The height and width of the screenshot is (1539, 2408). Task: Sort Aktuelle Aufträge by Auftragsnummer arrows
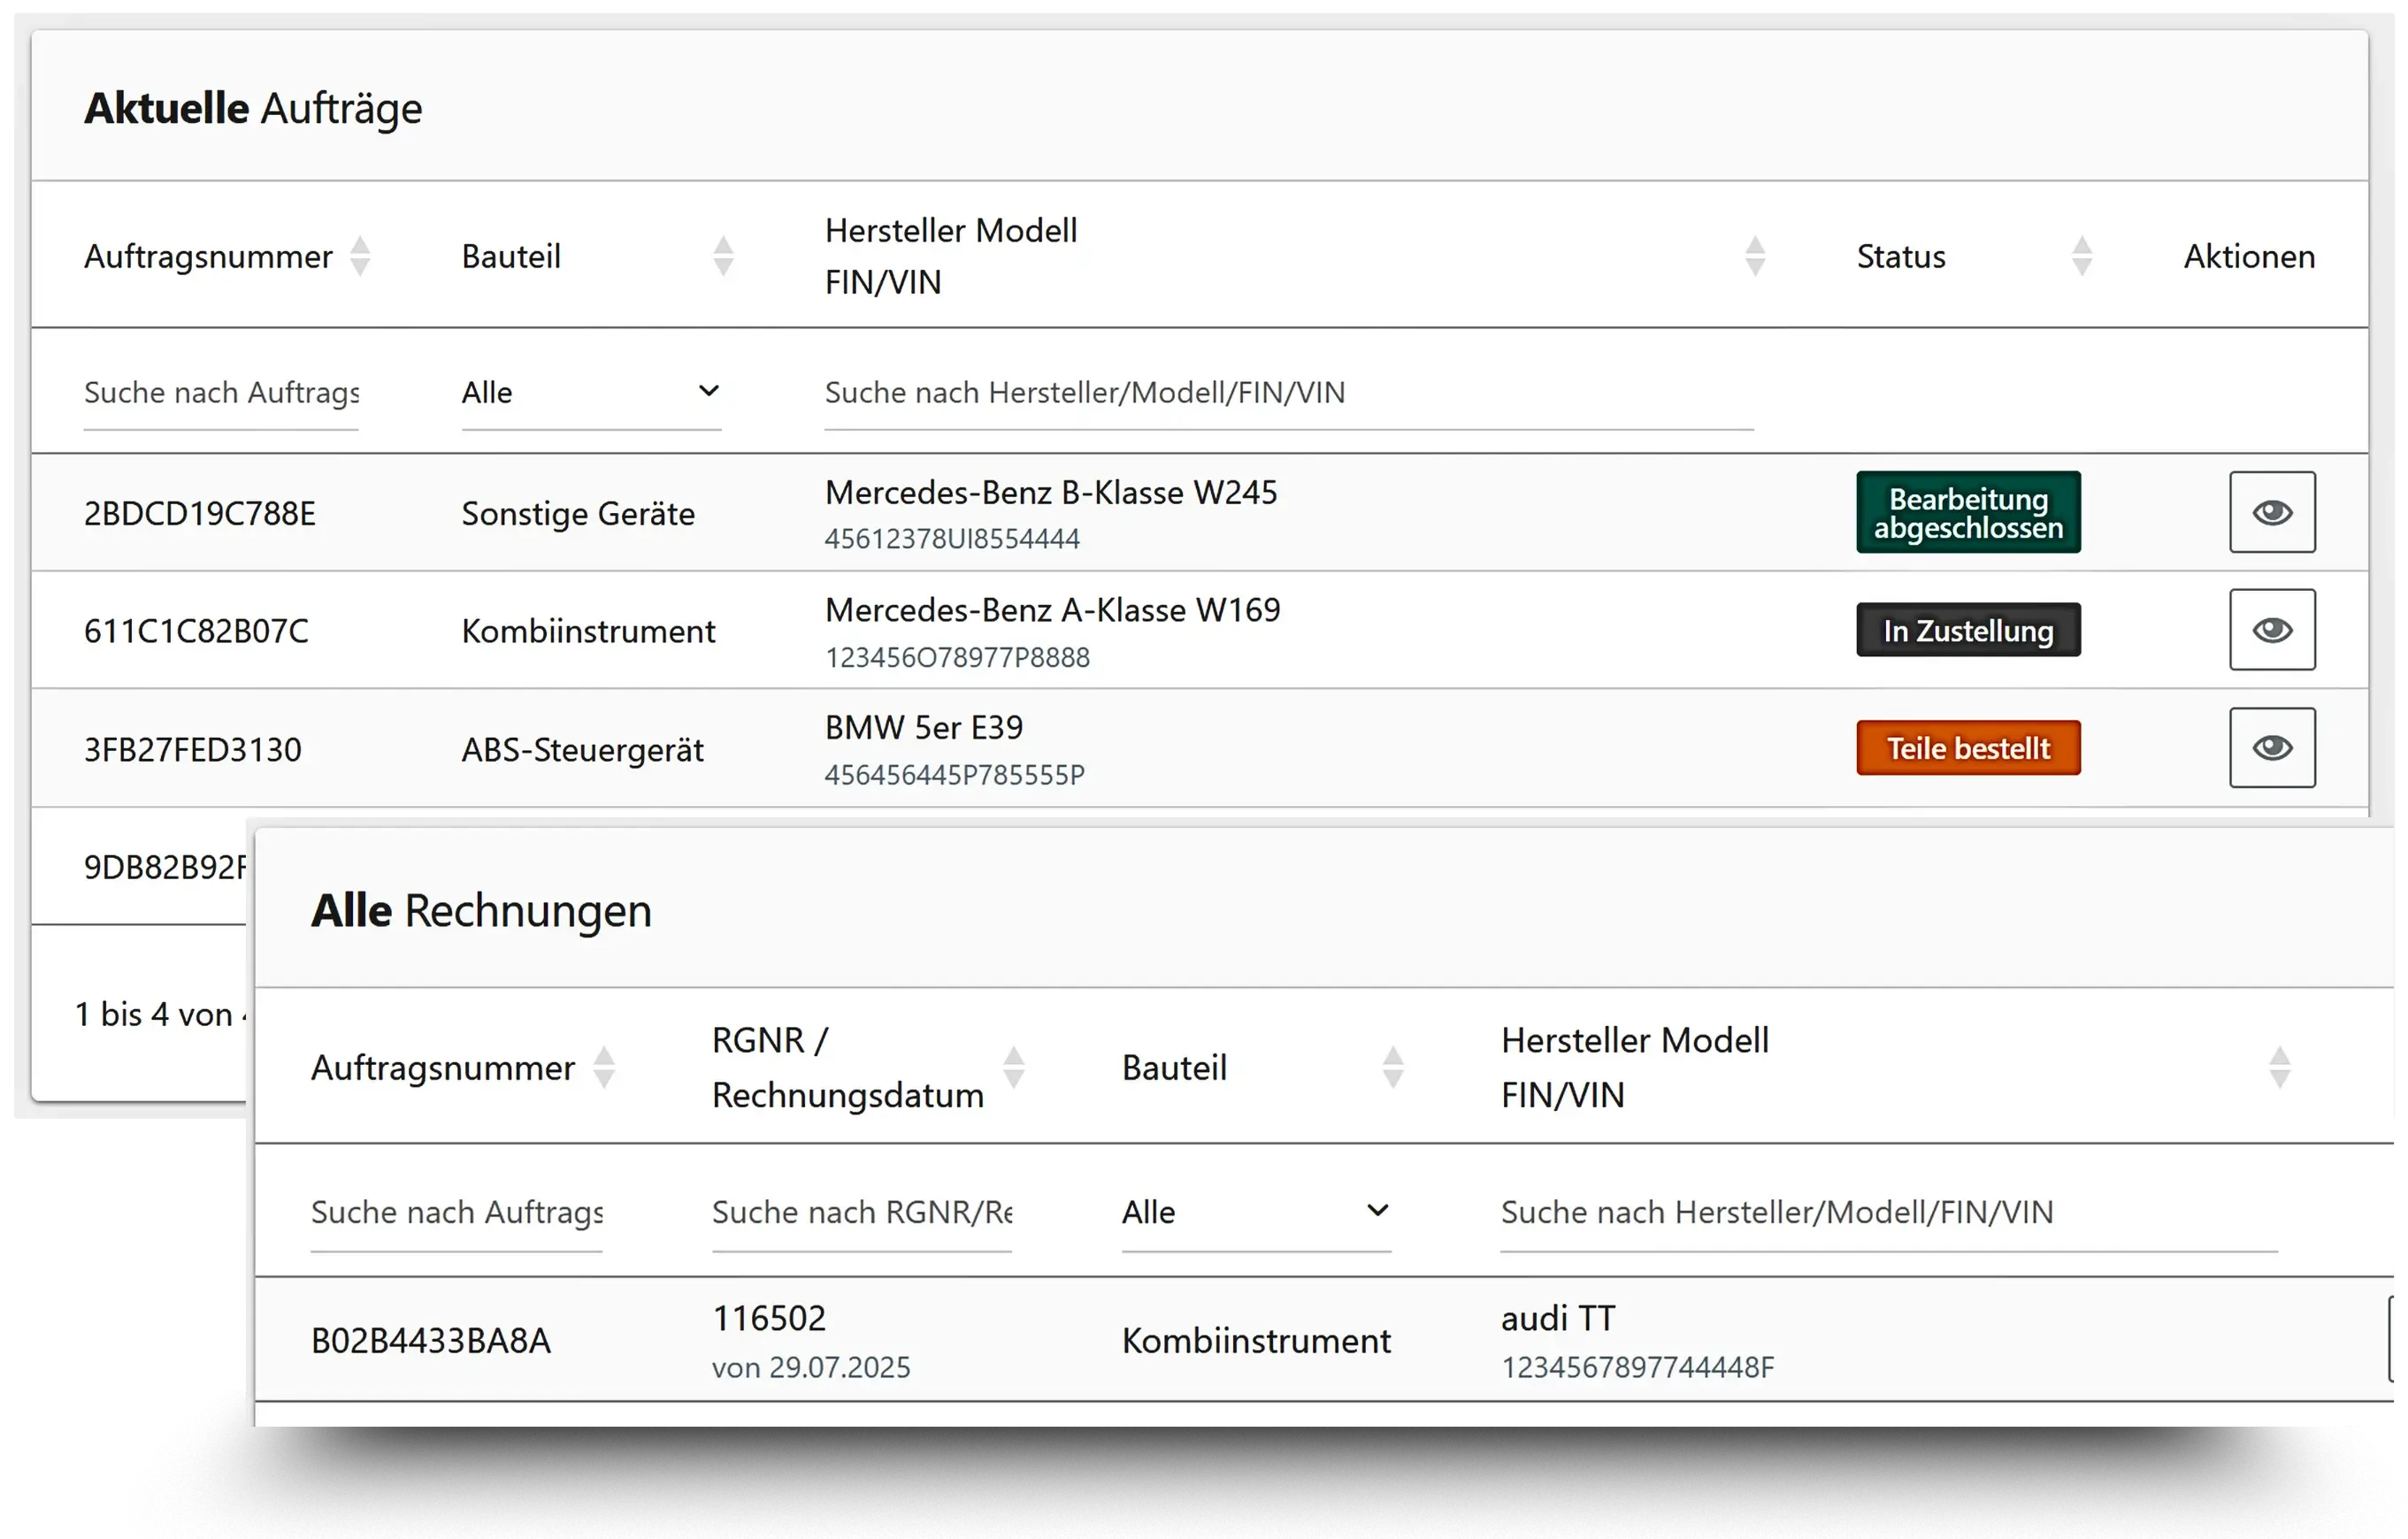click(360, 256)
